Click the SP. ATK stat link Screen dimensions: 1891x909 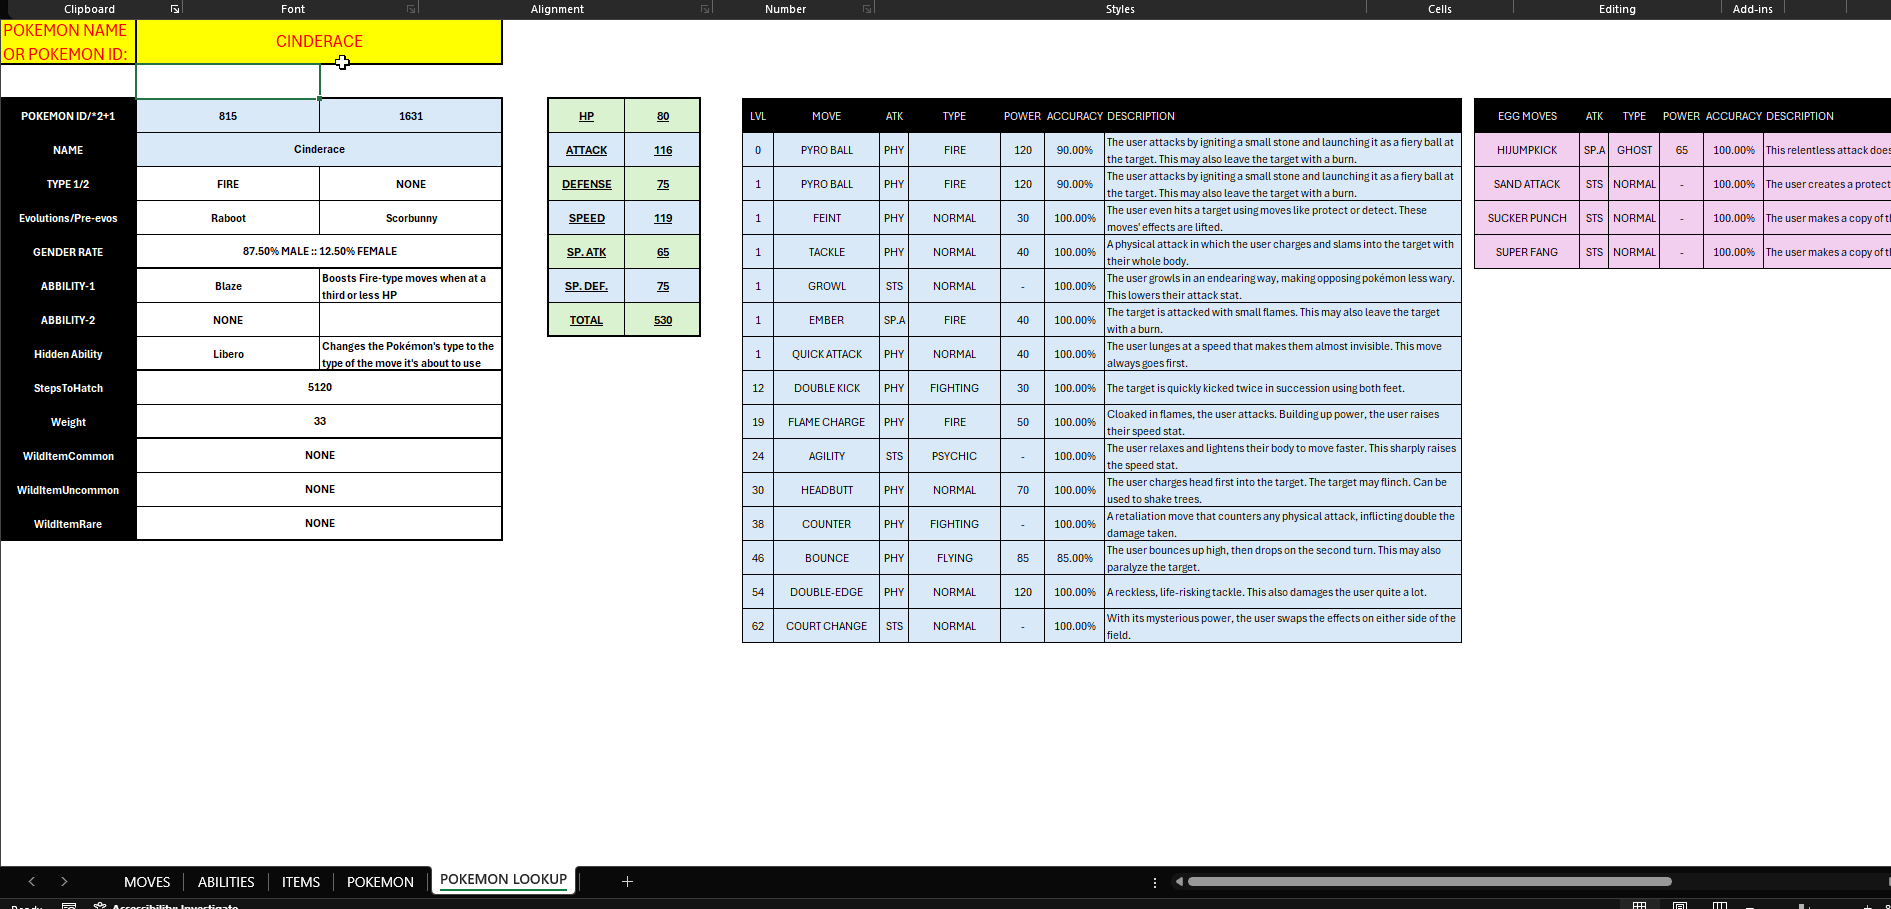(x=586, y=252)
